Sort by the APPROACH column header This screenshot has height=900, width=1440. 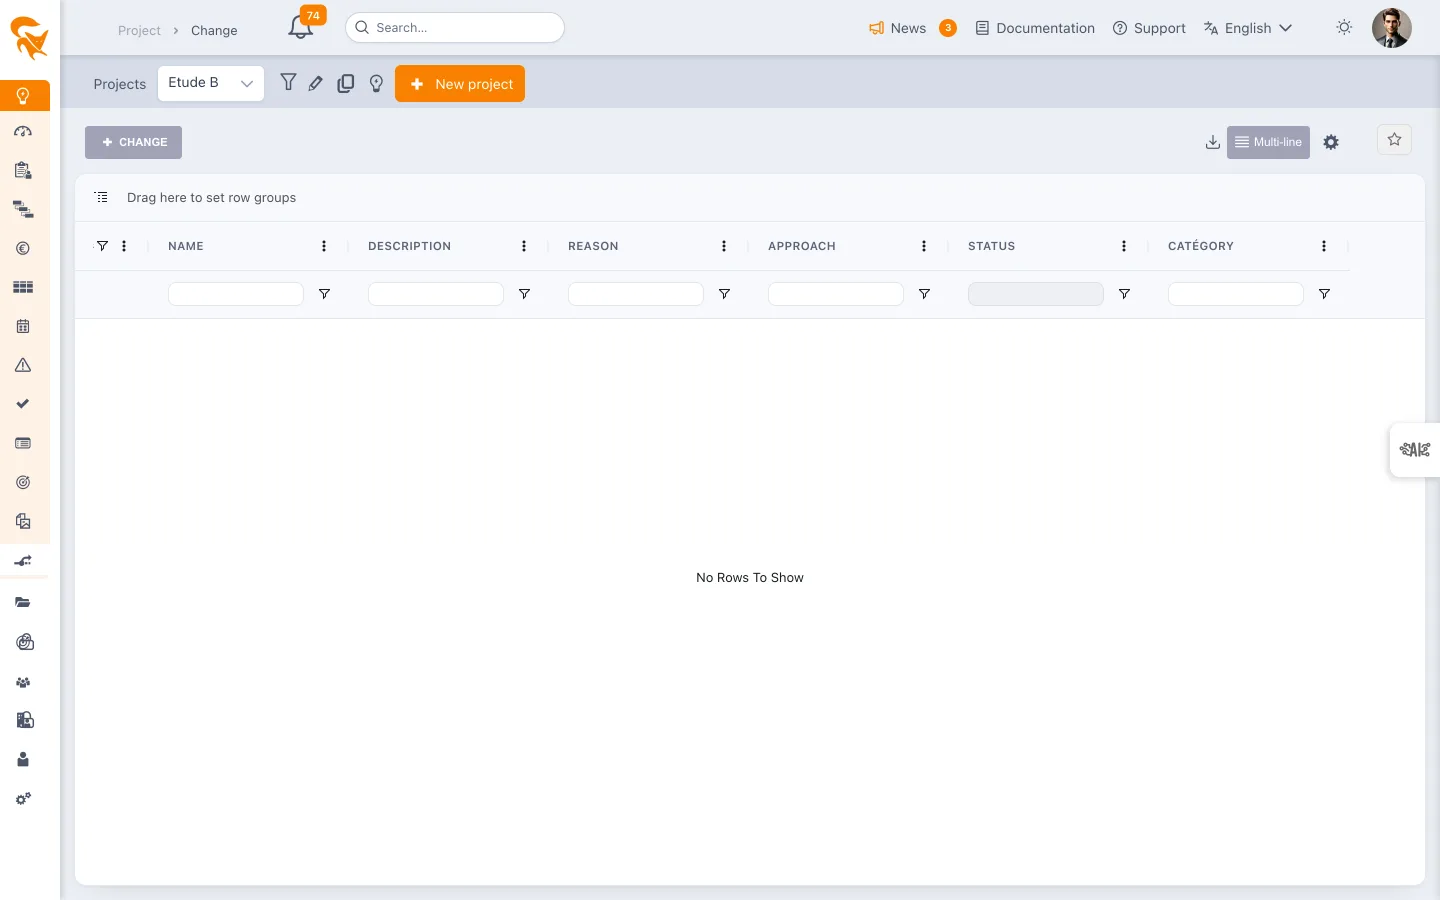pos(802,246)
